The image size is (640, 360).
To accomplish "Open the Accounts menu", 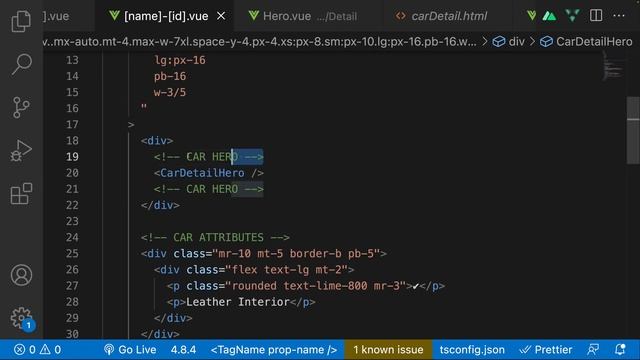I will tap(21, 275).
